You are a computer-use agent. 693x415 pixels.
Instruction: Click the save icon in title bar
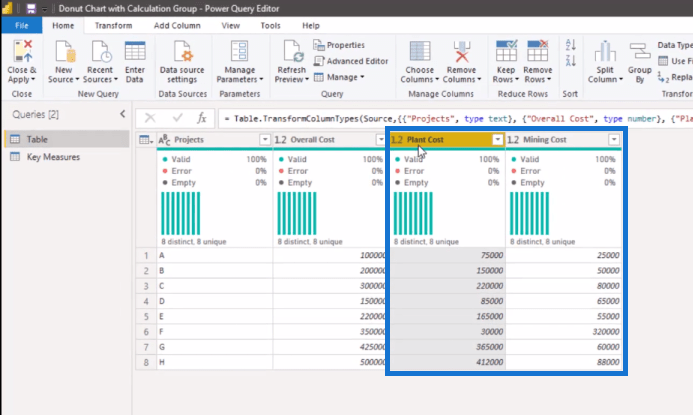(x=31, y=8)
